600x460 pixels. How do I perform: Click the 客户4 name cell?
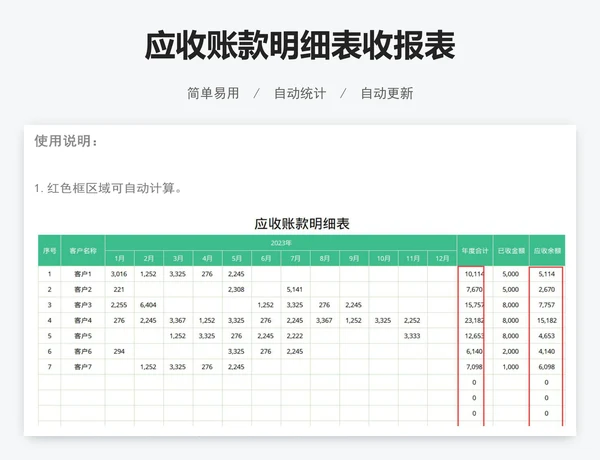point(83,320)
